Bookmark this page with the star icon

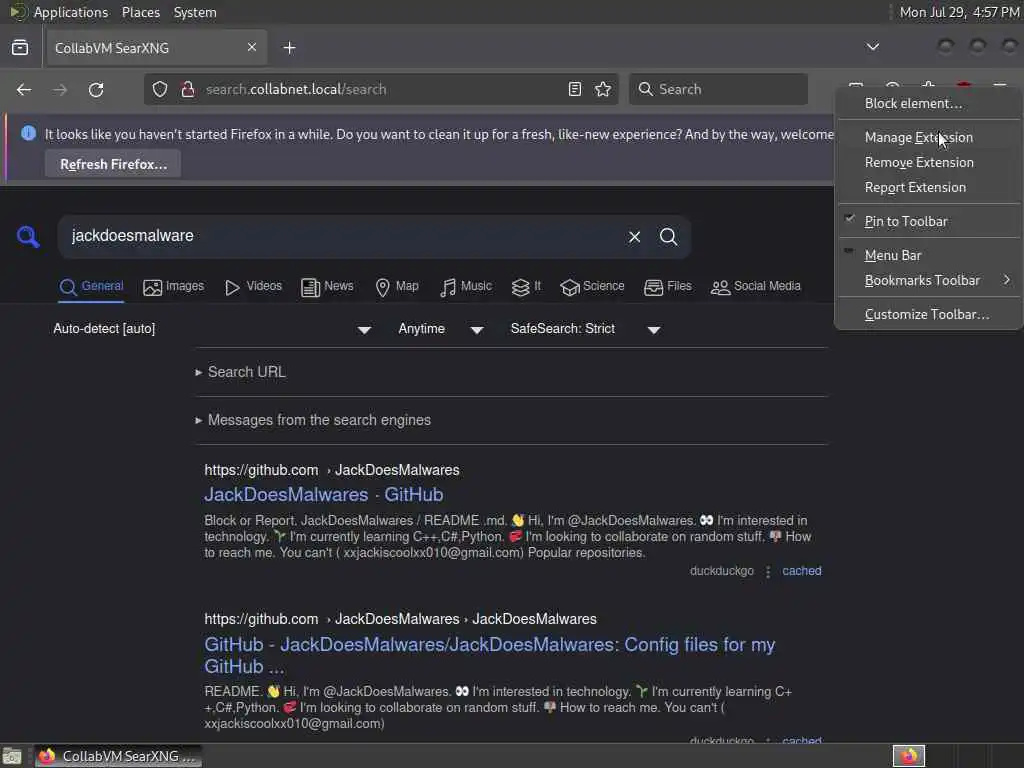tap(603, 89)
